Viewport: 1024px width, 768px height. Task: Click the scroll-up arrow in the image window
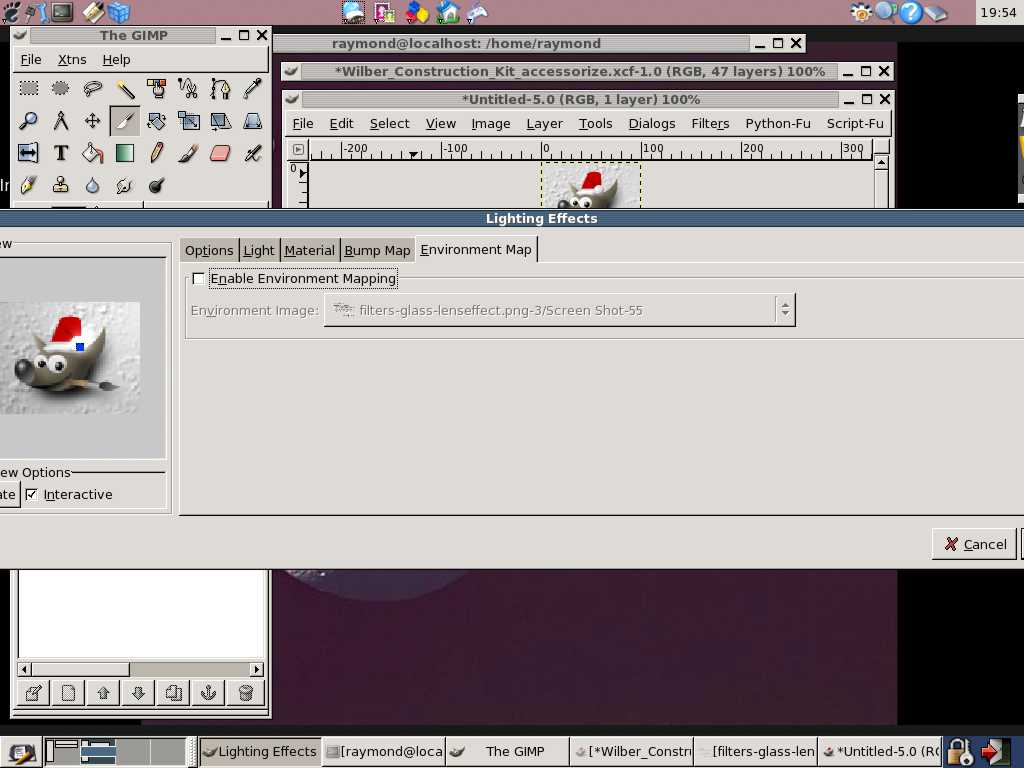click(x=881, y=163)
